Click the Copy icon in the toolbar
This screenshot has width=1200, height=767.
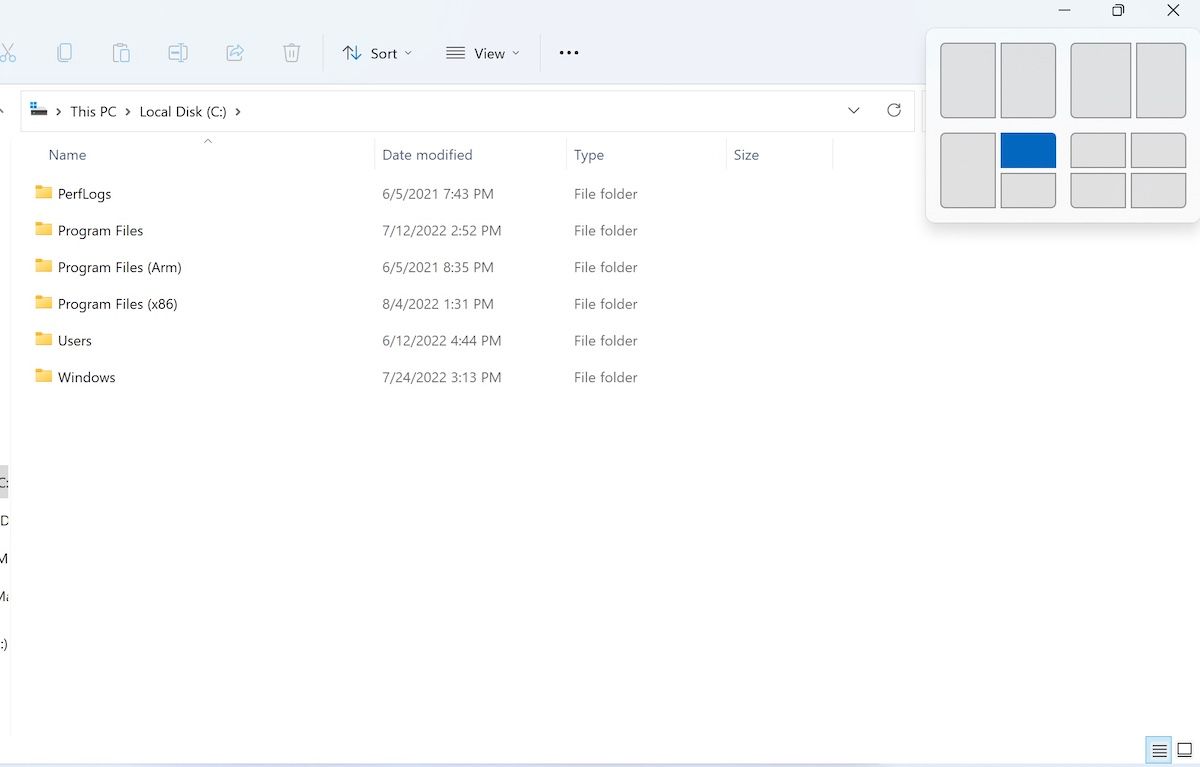coord(64,53)
